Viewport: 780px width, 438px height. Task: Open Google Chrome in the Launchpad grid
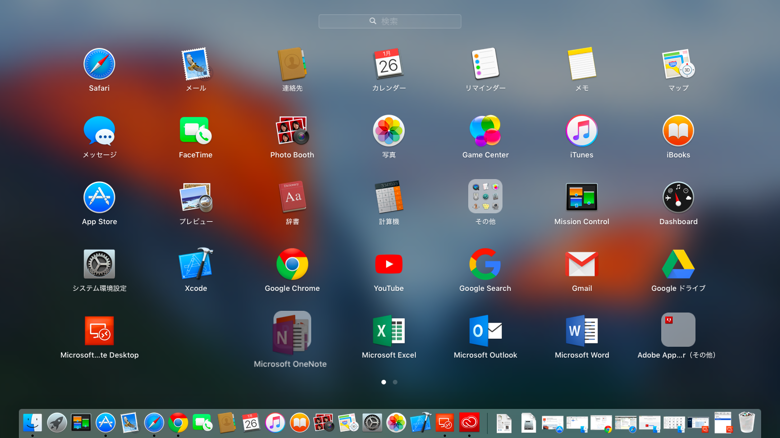(292, 264)
